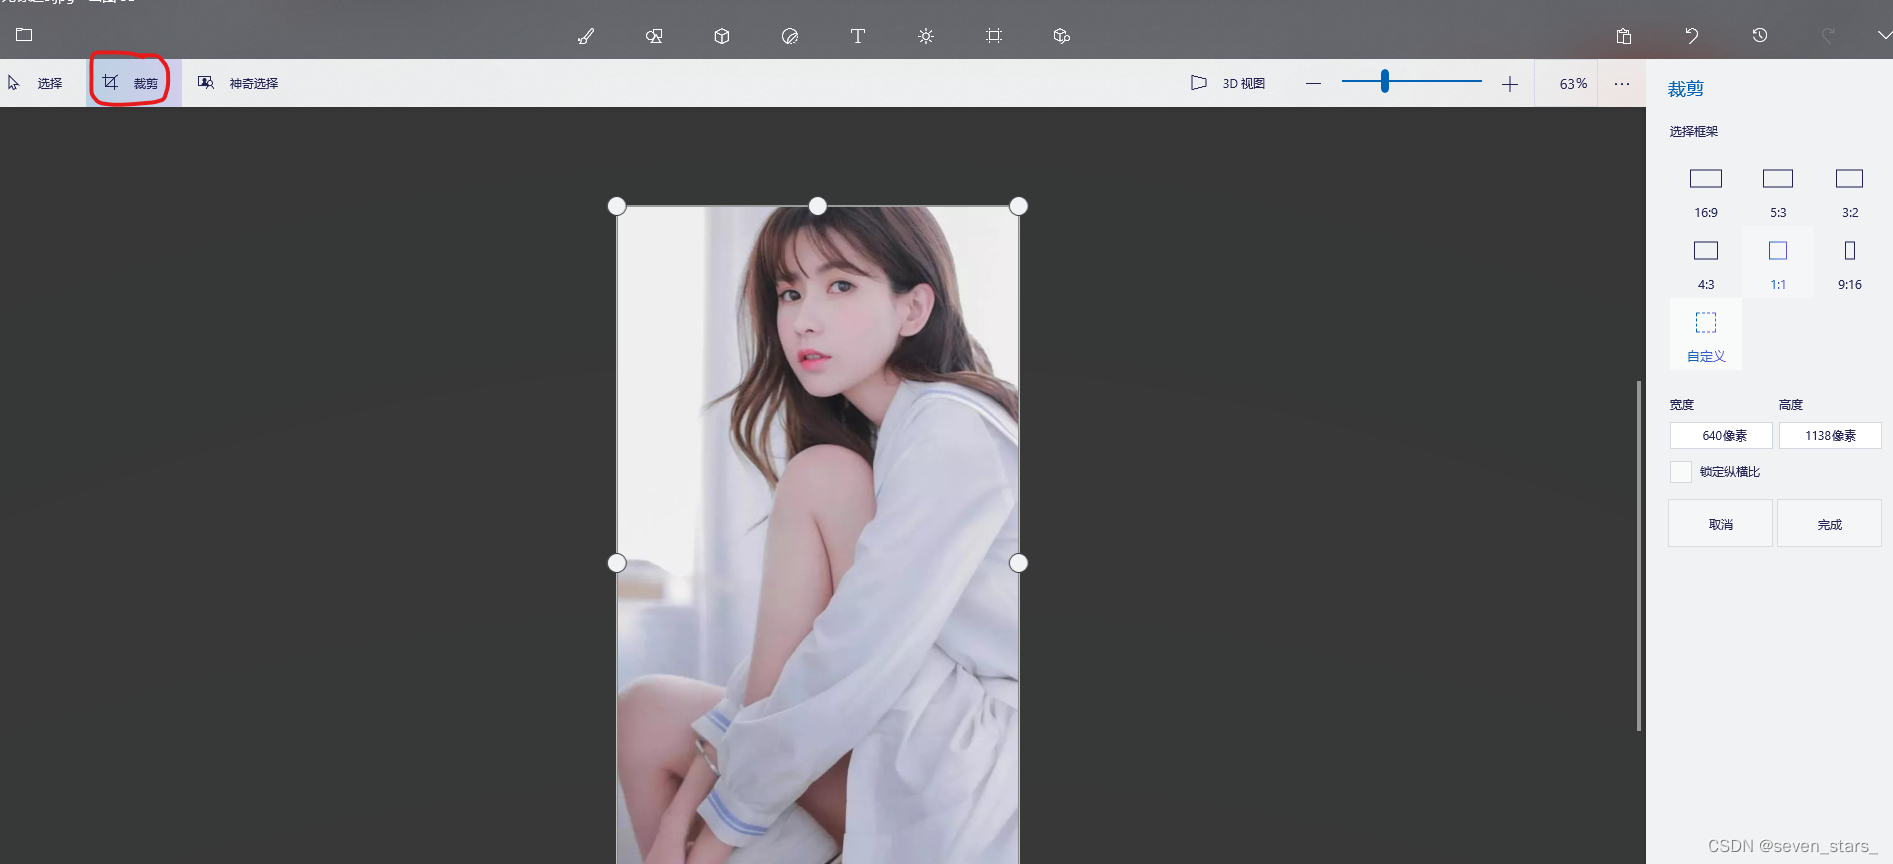Open the 3D library icon
Image resolution: width=1893 pixels, height=864 pixels.
(1062, 36)
